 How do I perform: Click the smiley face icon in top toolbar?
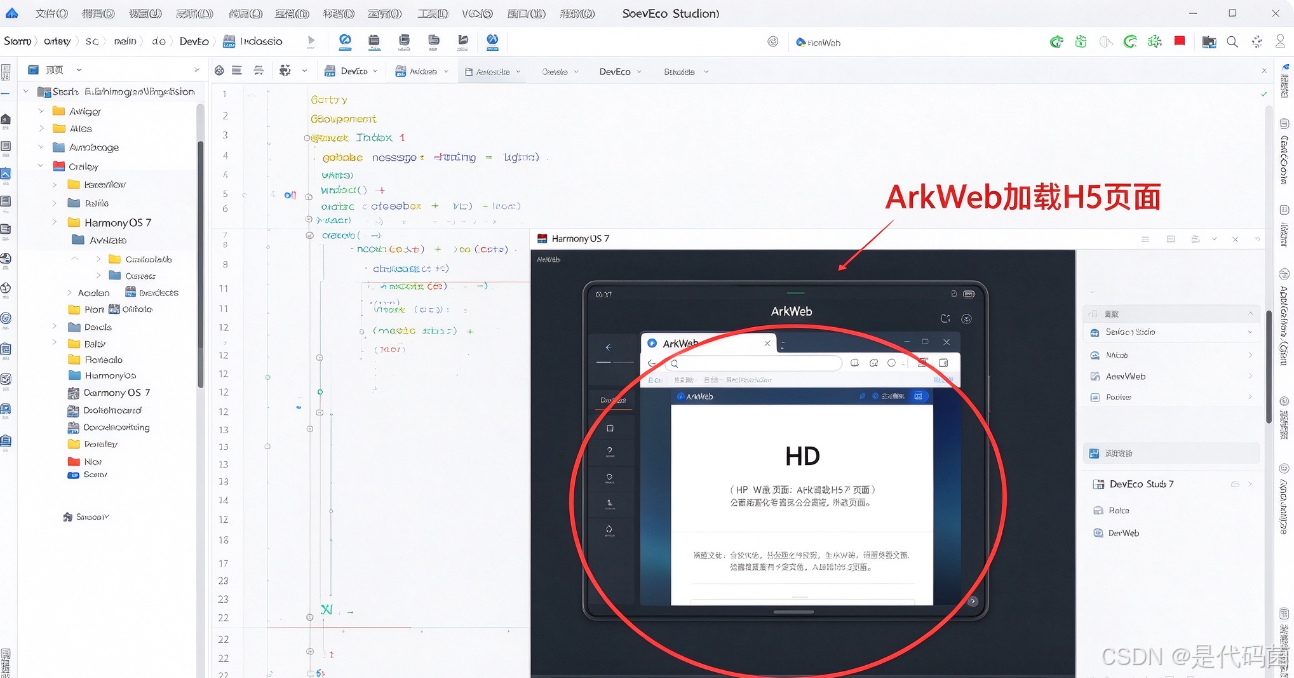tap(773, 42)
